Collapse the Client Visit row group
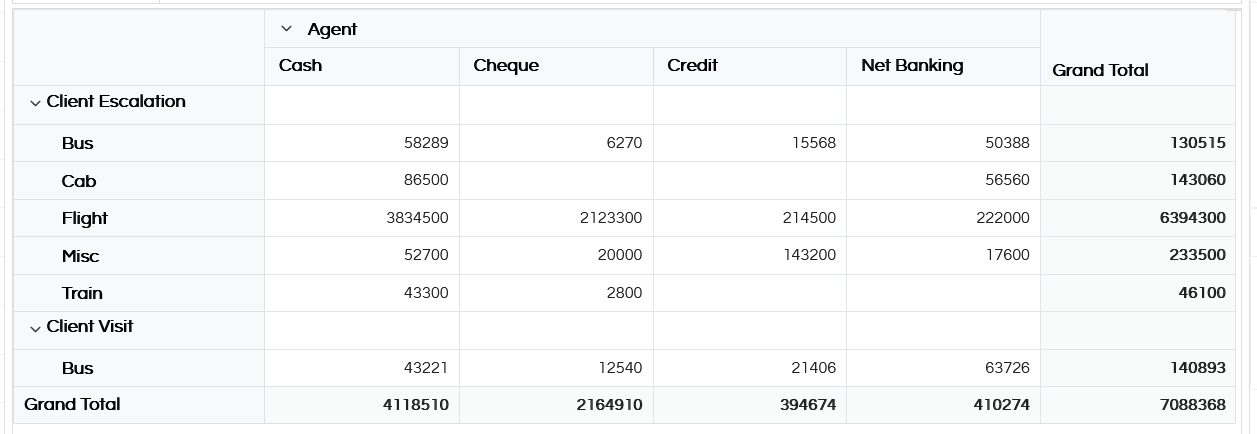 point(36,328)
